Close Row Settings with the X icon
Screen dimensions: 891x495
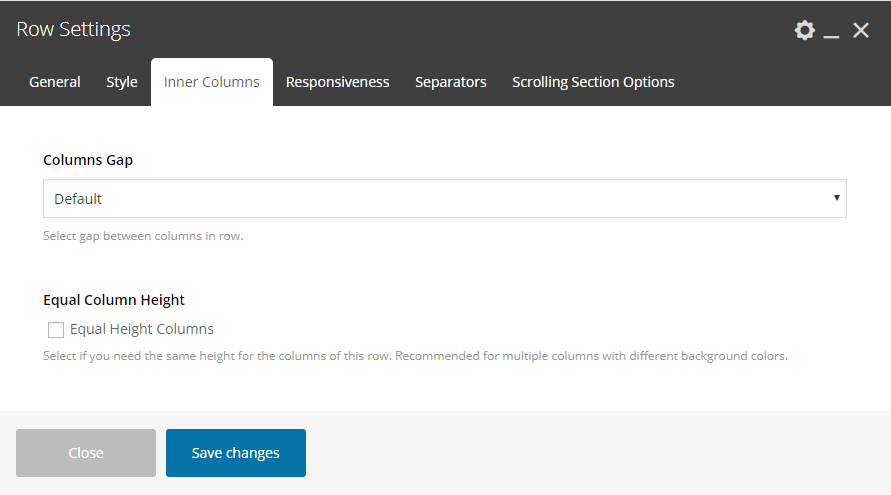pyautogui.click(x=861, y=30)
